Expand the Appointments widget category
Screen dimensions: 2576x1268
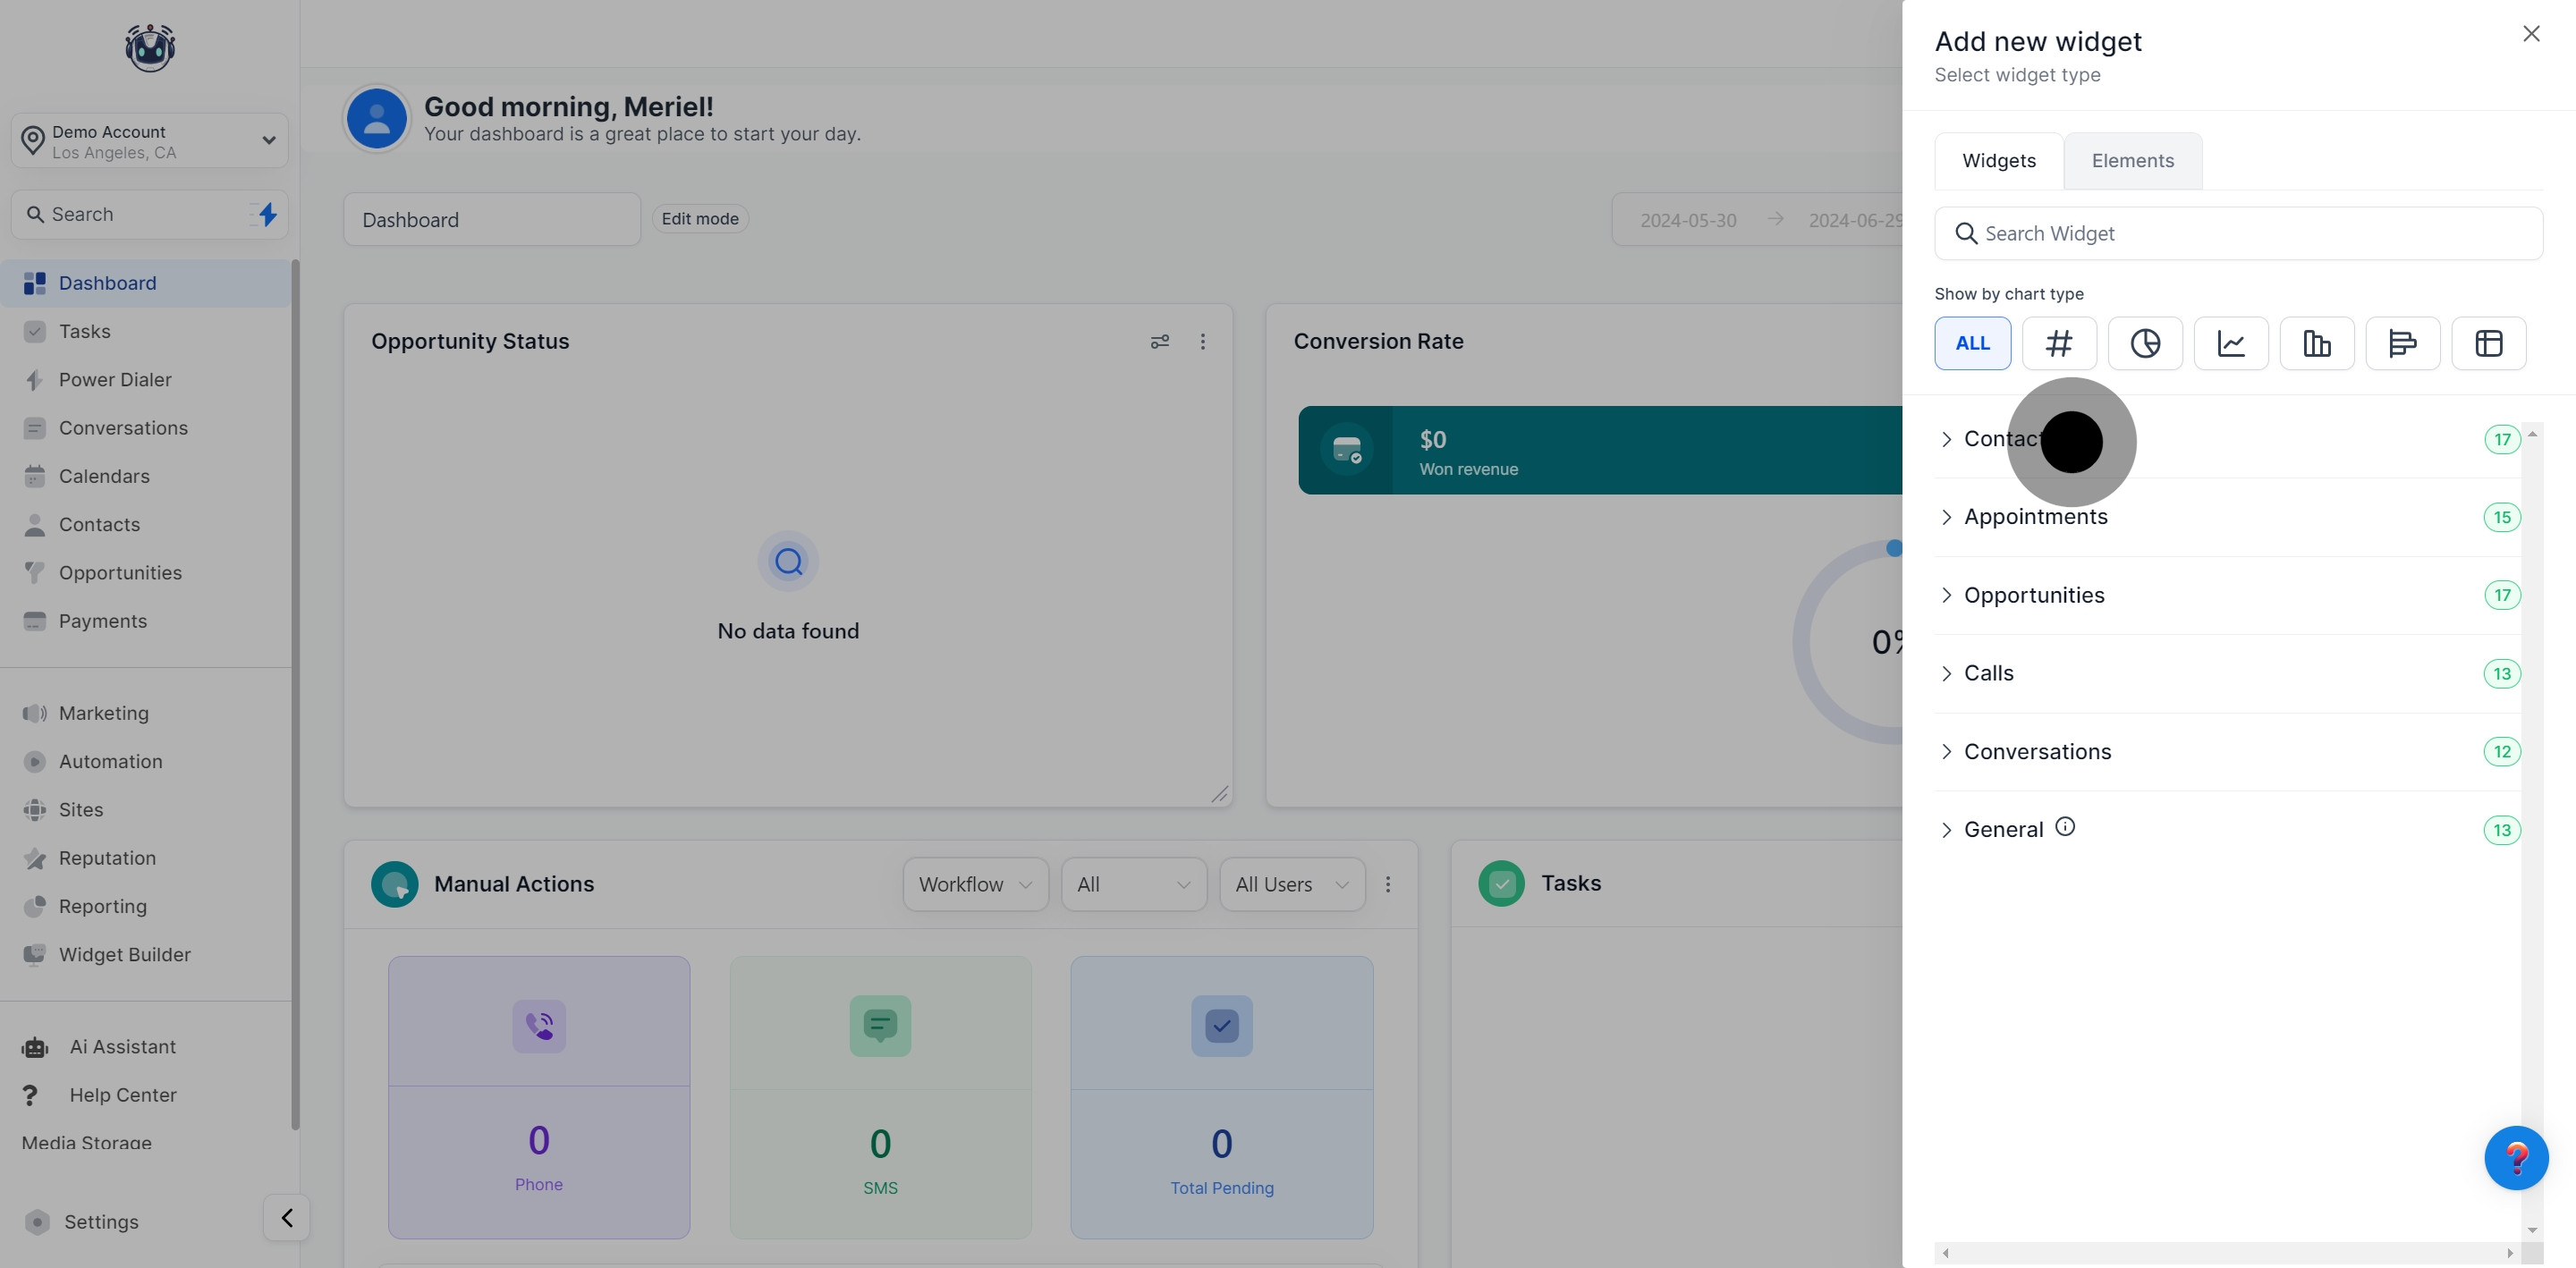pyautogui.click(x=2035, y=517)
